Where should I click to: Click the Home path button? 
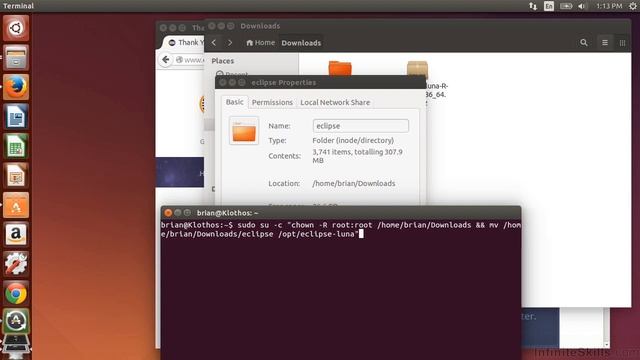point(260,42)
